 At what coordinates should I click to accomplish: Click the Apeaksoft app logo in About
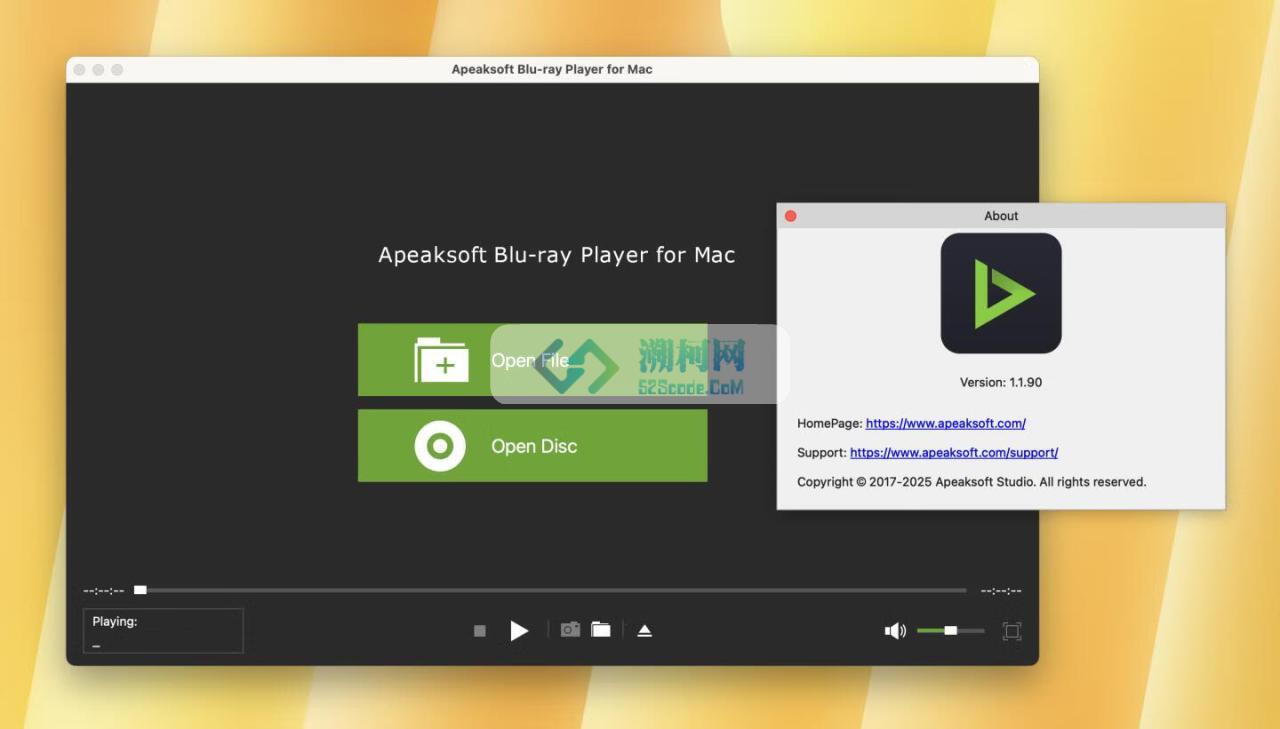click(1001, 293)
